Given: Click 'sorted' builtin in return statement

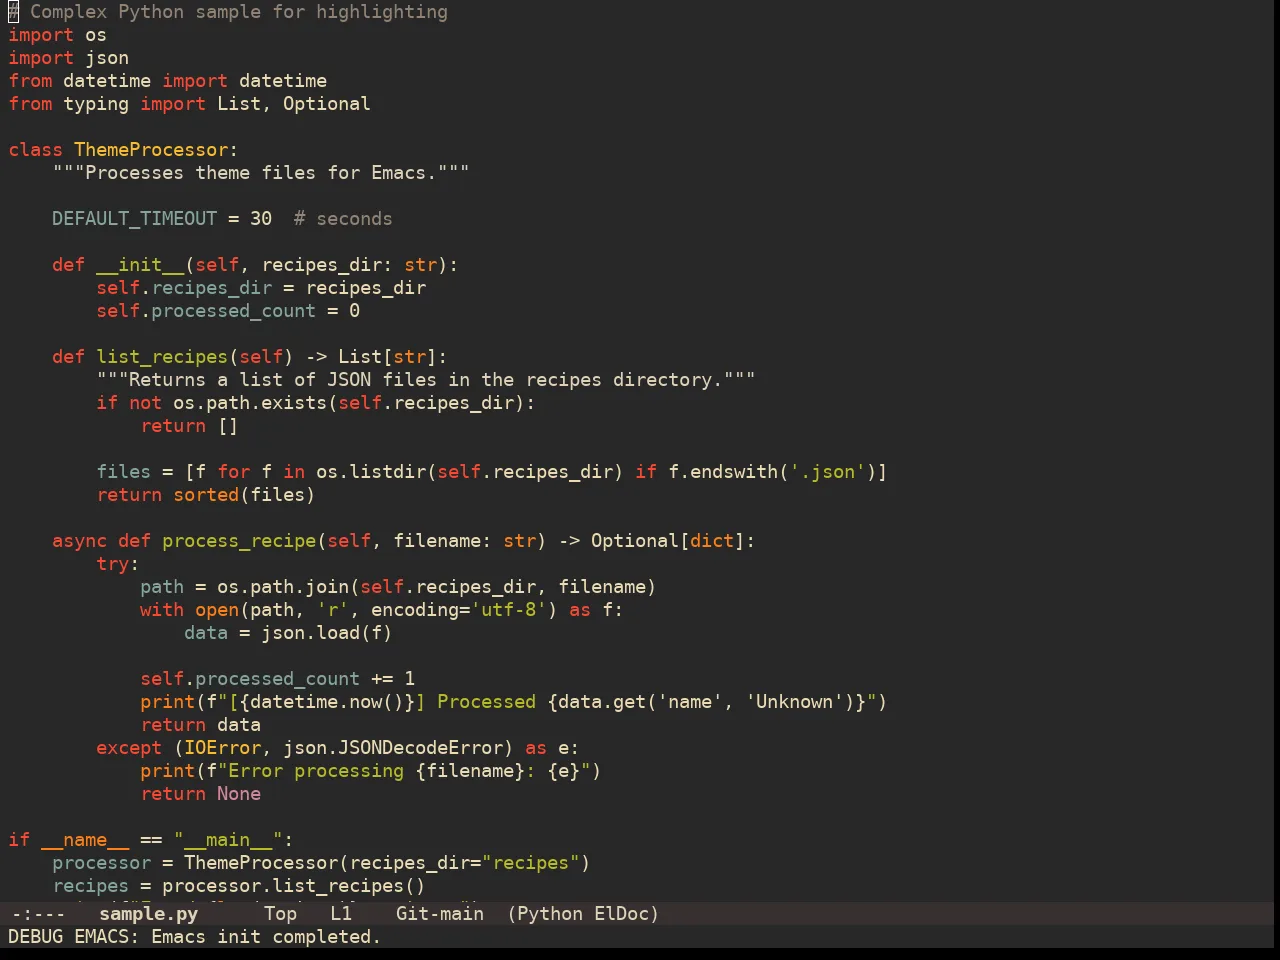Looking at the screenshot, I should tap(206, 494).
